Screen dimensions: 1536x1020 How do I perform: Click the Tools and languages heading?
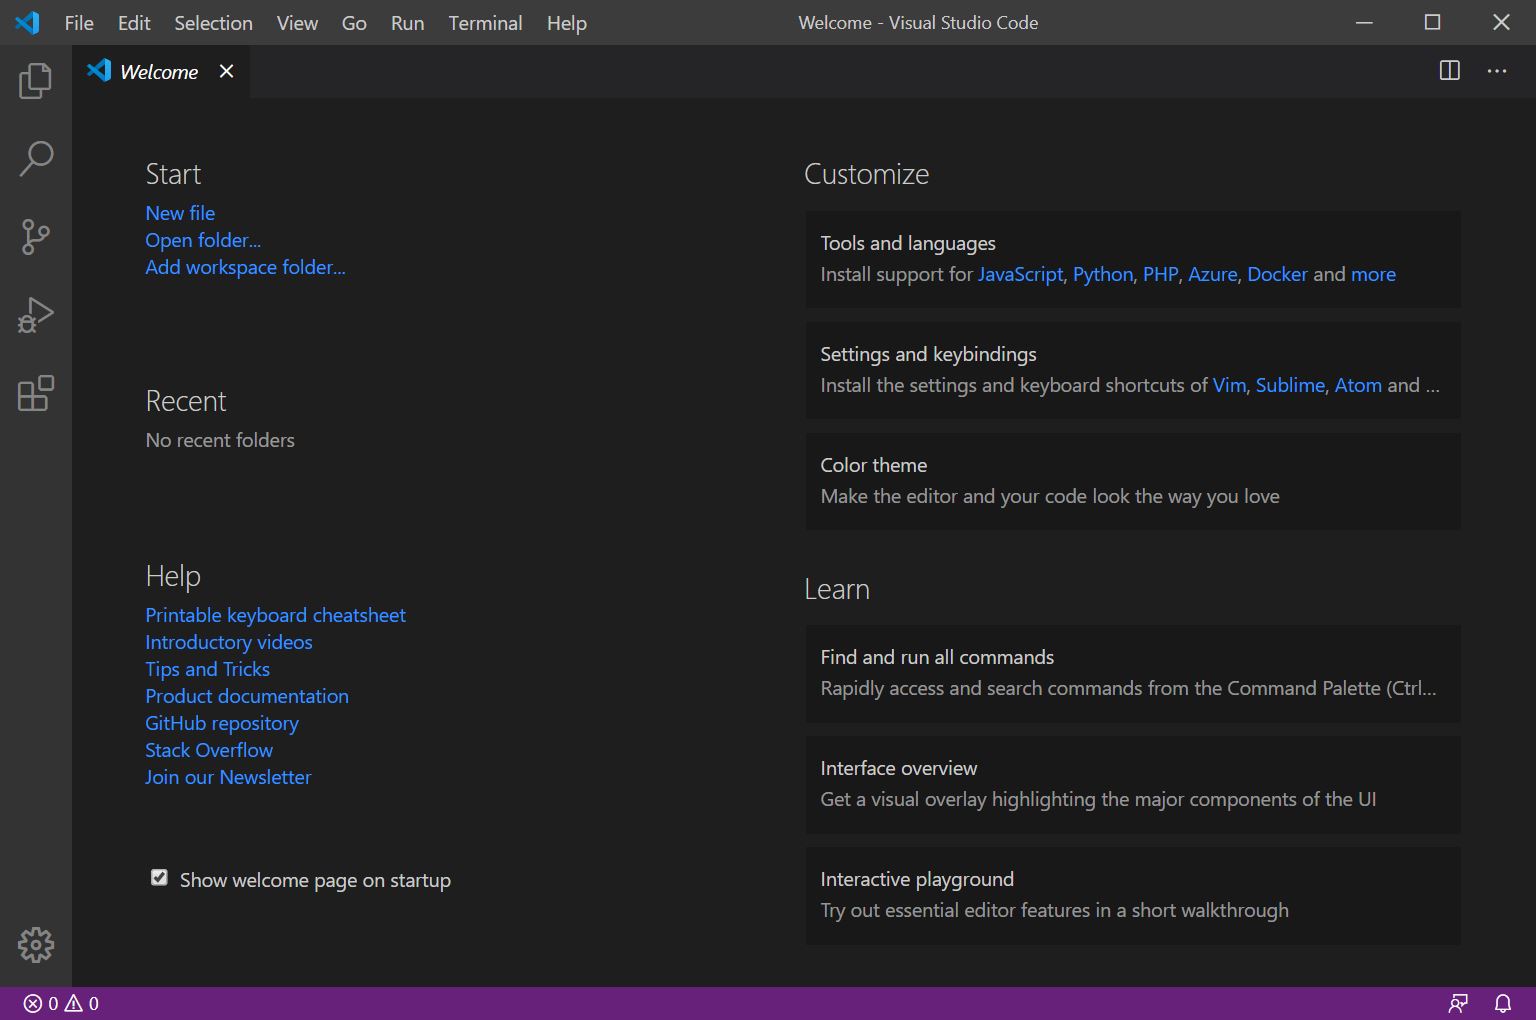point(908,243)
